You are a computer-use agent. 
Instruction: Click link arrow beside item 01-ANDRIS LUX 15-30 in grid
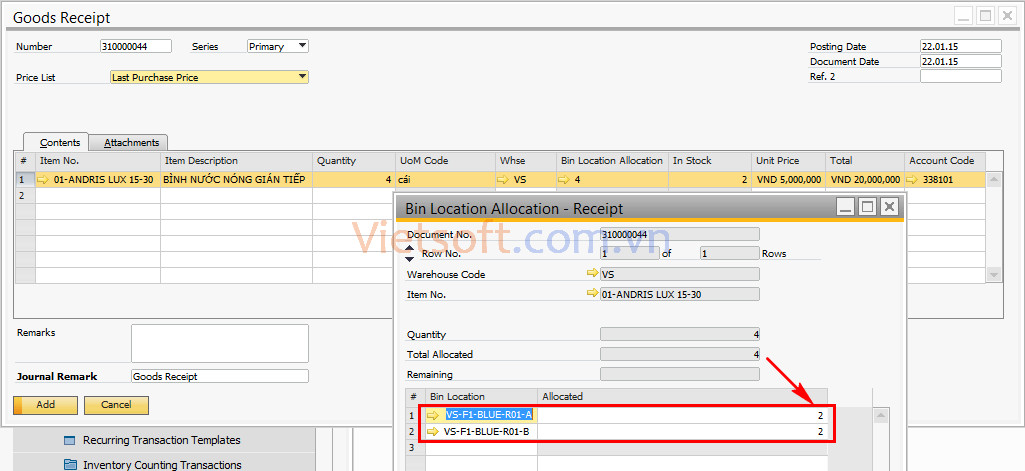[43, 180]
